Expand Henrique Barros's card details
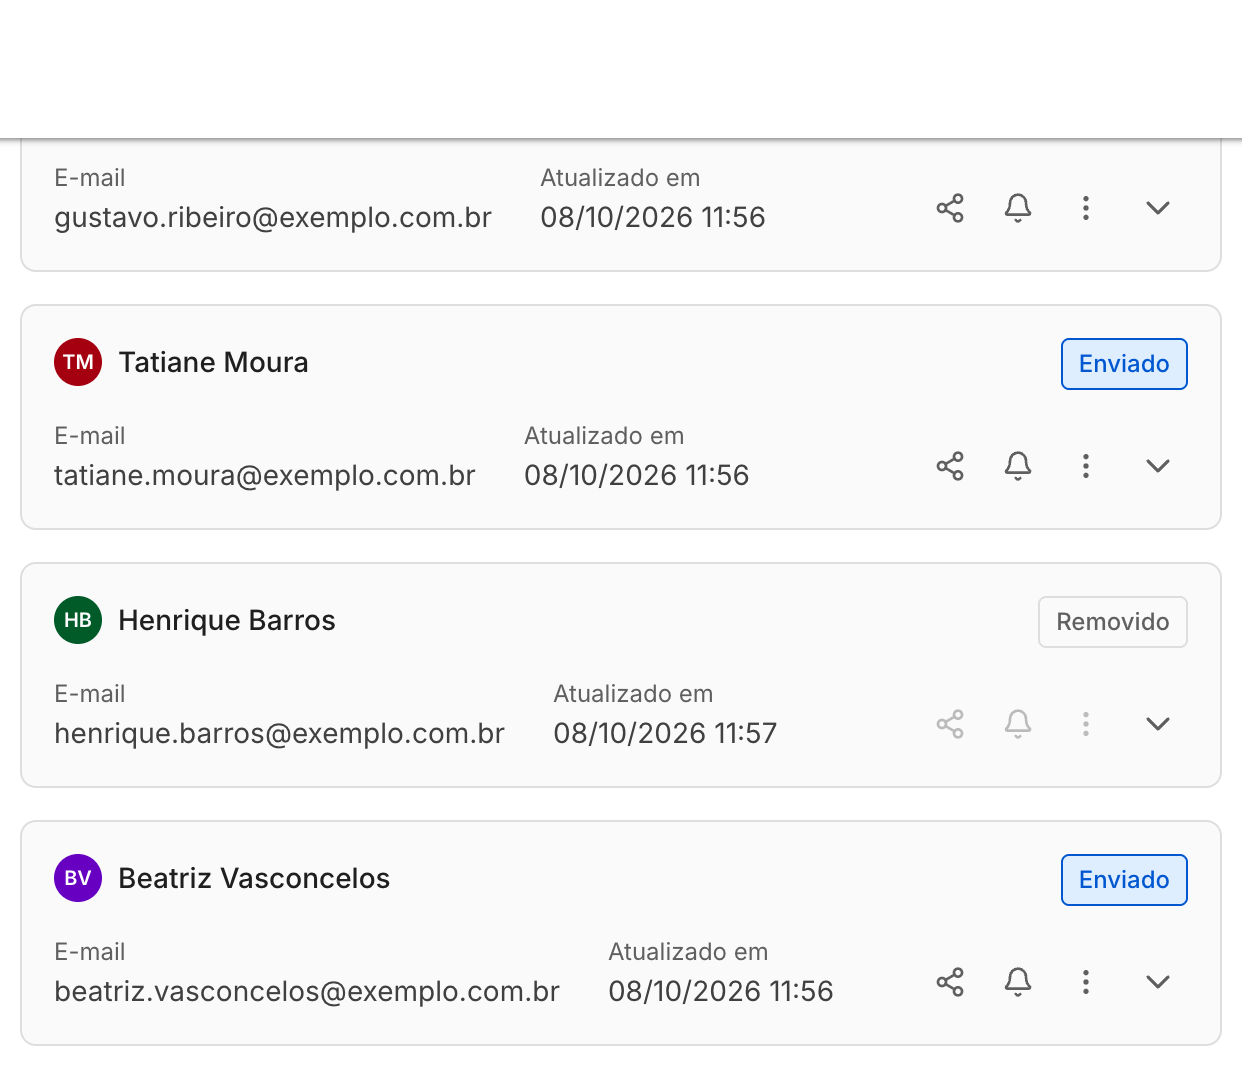This screenshot has height=1066, width=1242. tap(1158, 724)
